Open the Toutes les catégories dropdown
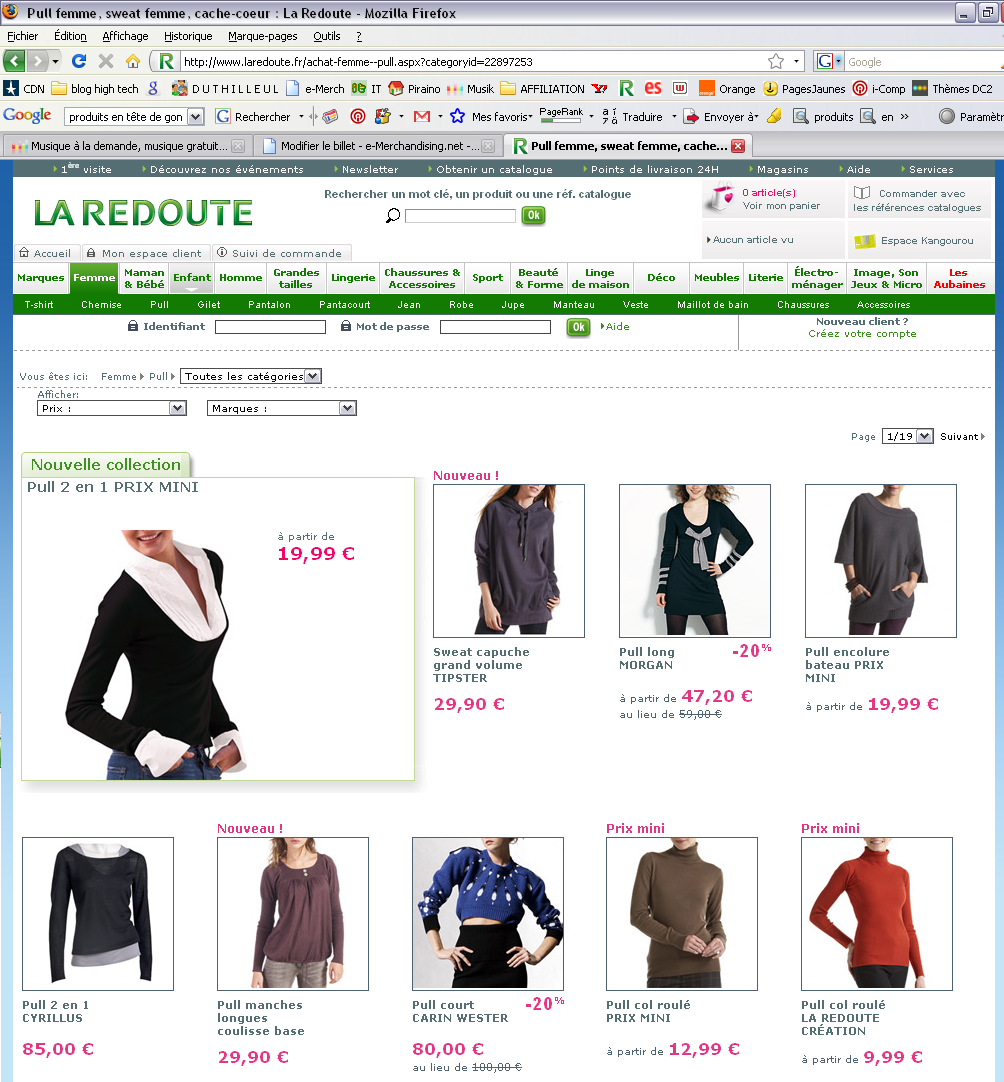 (250, 376)
